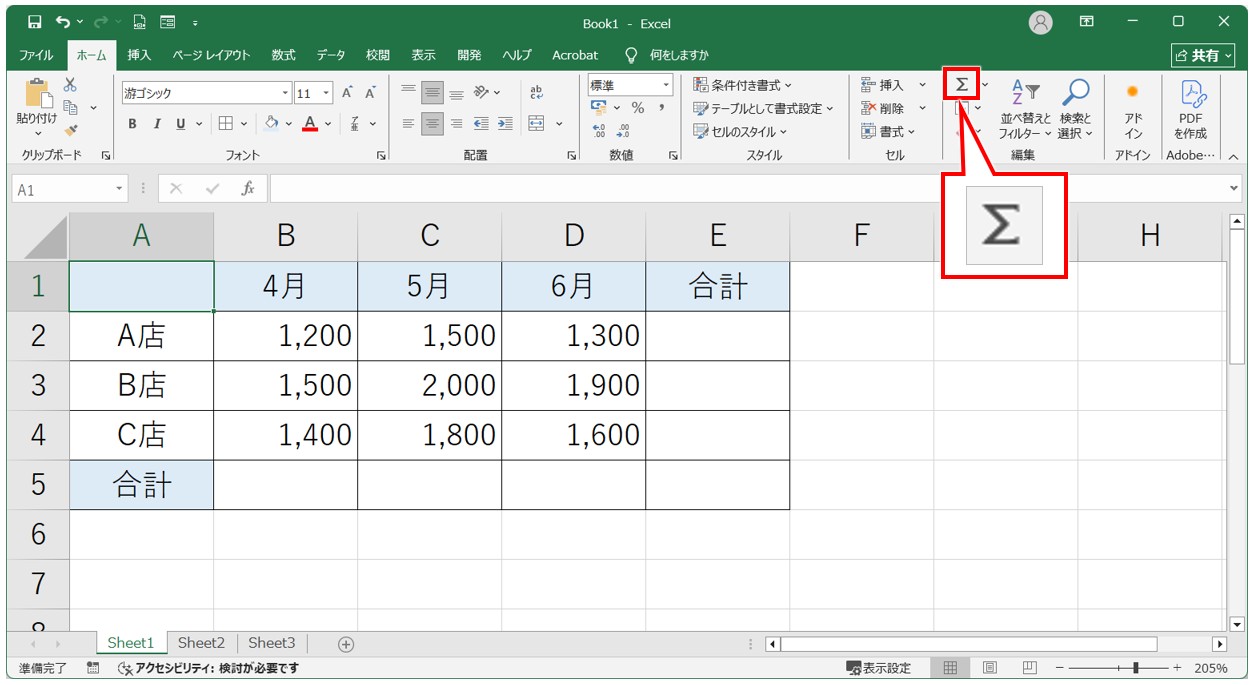1254x685 pixels.
Task: Click the account profile avatar icon
Action: point(1041,22)
